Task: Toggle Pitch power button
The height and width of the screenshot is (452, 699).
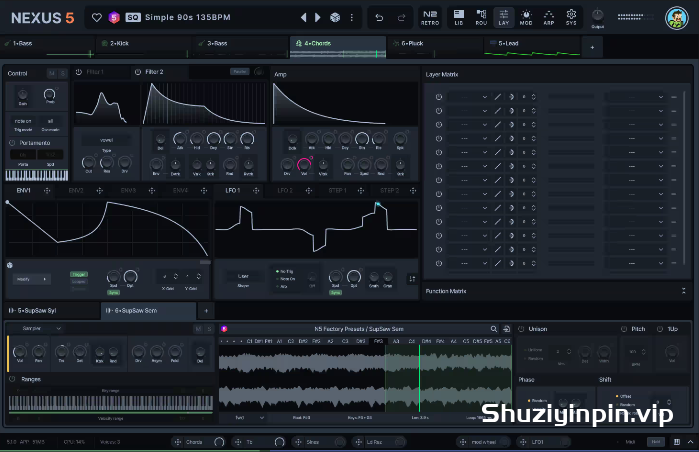Action: click(624, 329)
